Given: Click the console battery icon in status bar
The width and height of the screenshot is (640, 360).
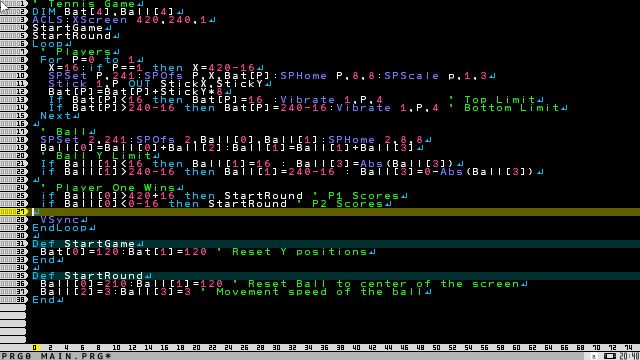Looking at the screenshot, I should coord(610,356).
